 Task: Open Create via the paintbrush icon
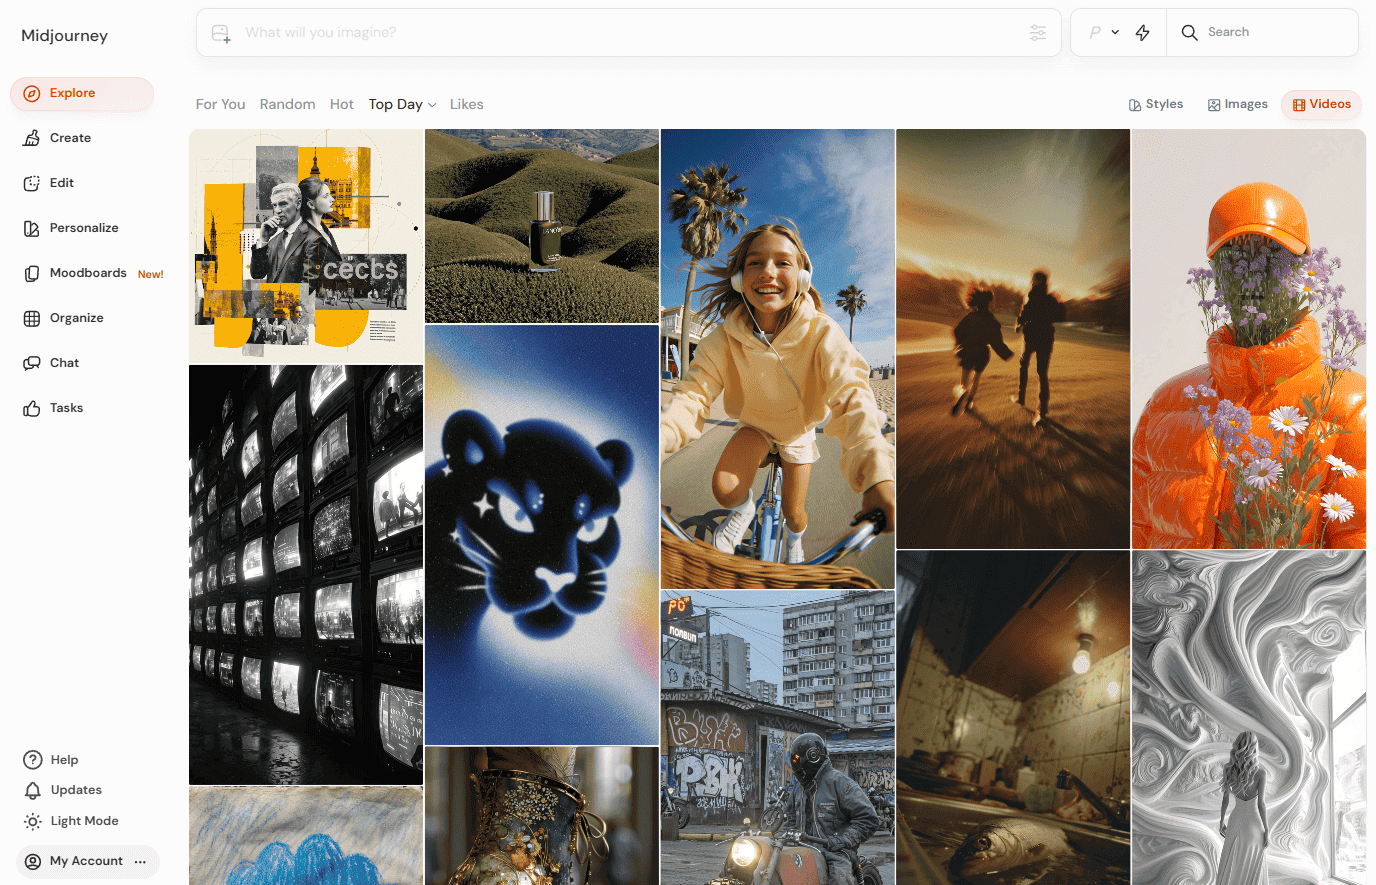(x=32, y=138)
